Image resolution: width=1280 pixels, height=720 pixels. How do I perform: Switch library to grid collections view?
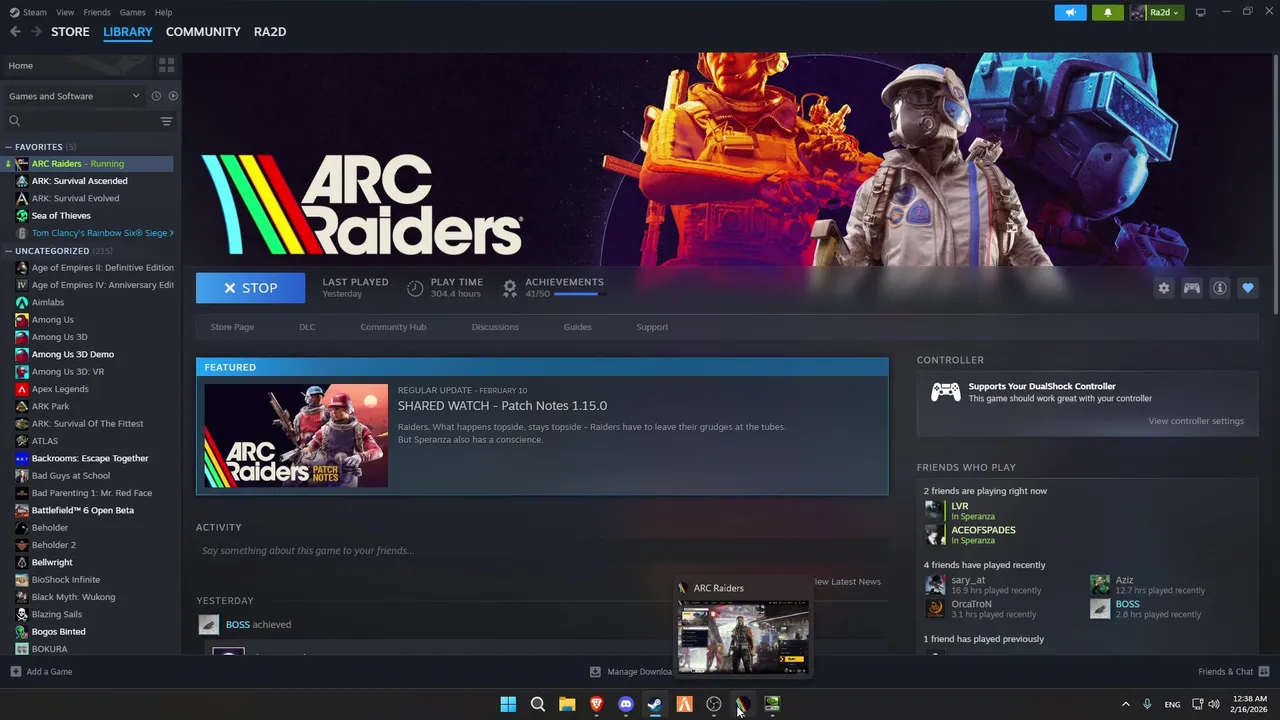pyautogui.click(x=166, y=65)
